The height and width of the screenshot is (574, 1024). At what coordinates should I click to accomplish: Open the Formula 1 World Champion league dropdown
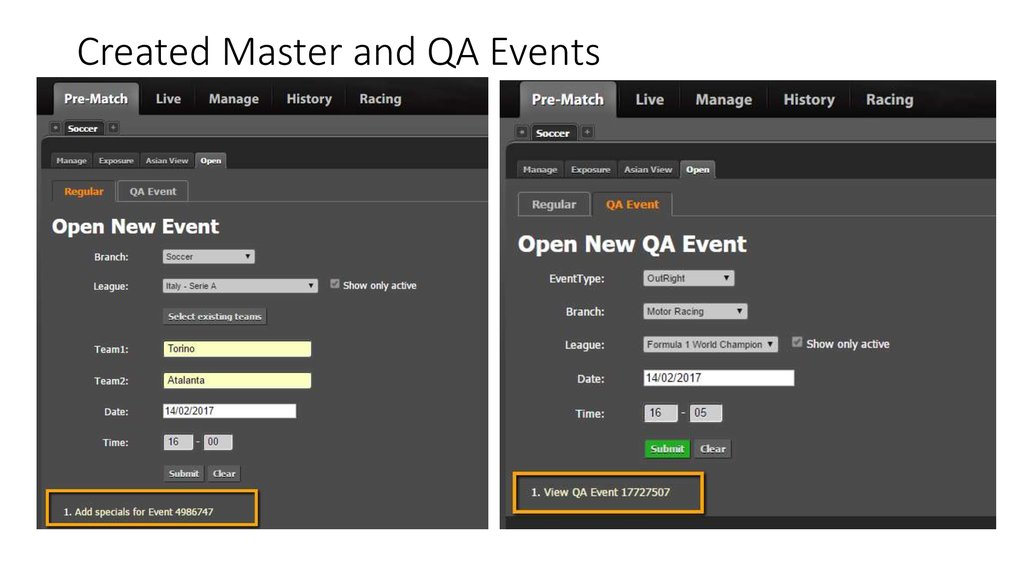pos(711,344)
